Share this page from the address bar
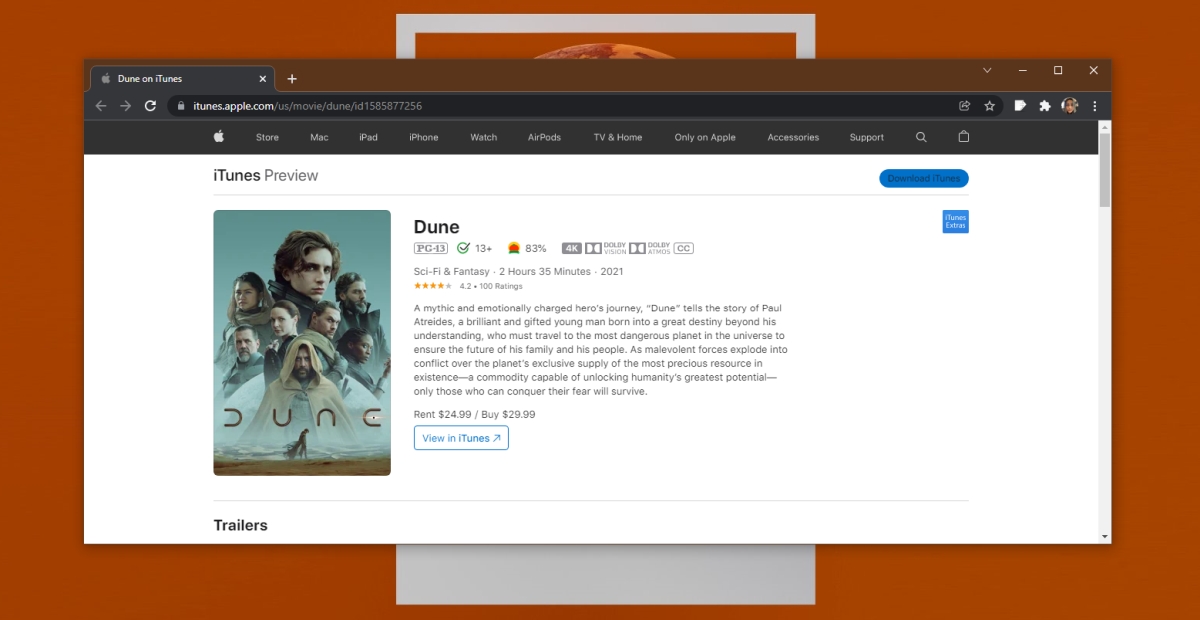1200x620 pixels. point(964,105)
